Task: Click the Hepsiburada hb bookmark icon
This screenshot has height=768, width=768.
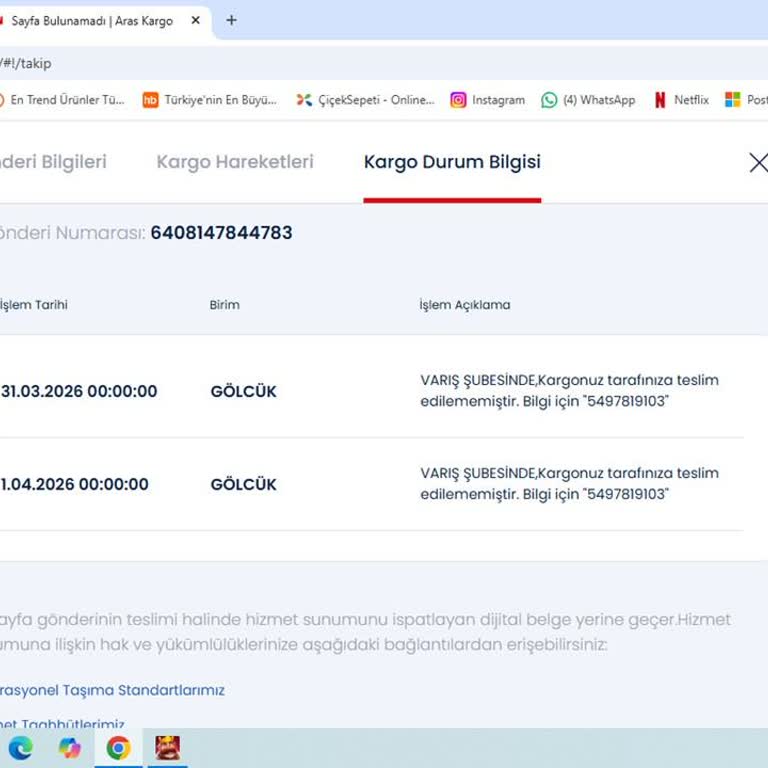Action: point(150,100)
